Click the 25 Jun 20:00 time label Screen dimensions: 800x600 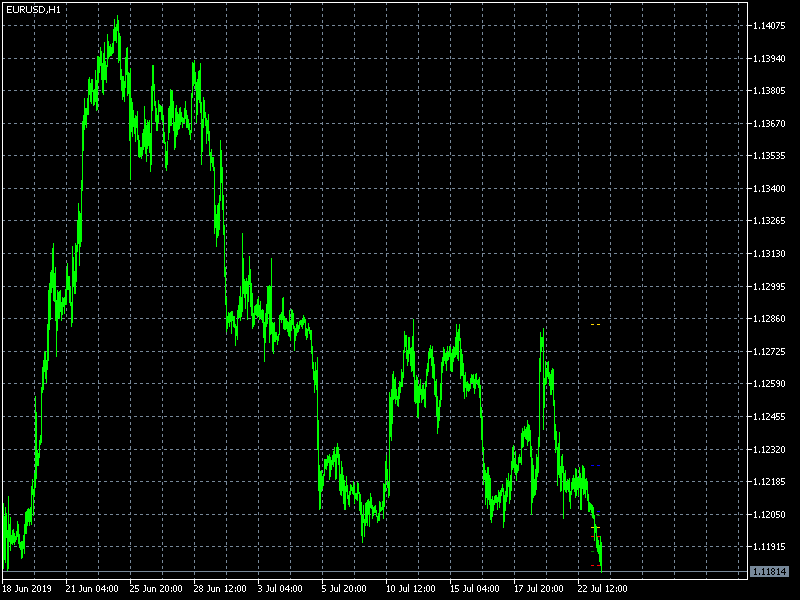tap(156, 589)
